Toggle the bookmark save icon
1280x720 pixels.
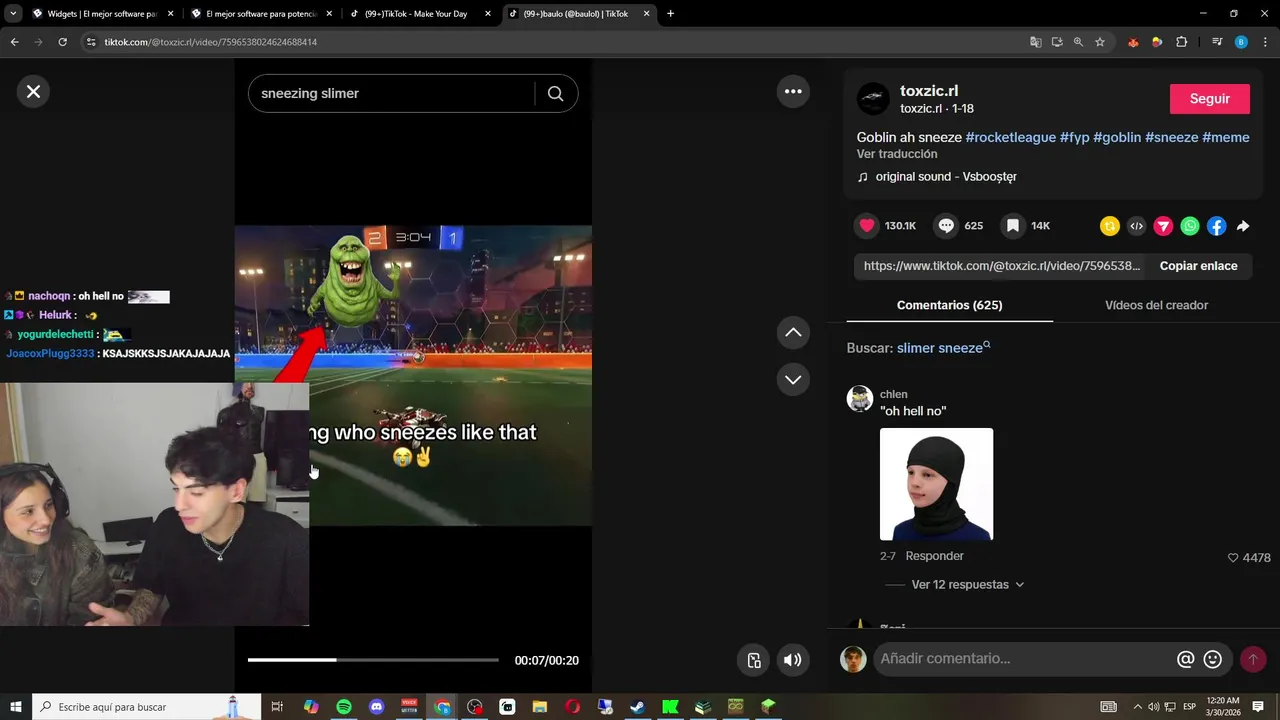(x=1013, y=226)
